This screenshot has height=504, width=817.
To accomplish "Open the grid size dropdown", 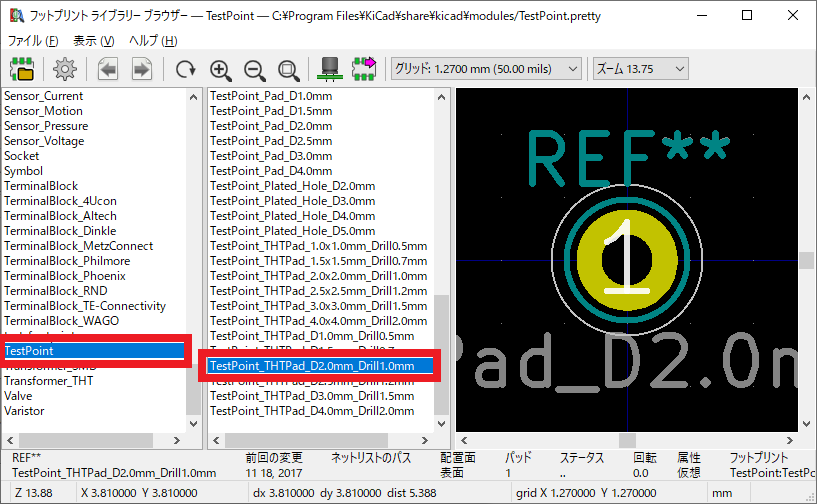I will 486,68.
